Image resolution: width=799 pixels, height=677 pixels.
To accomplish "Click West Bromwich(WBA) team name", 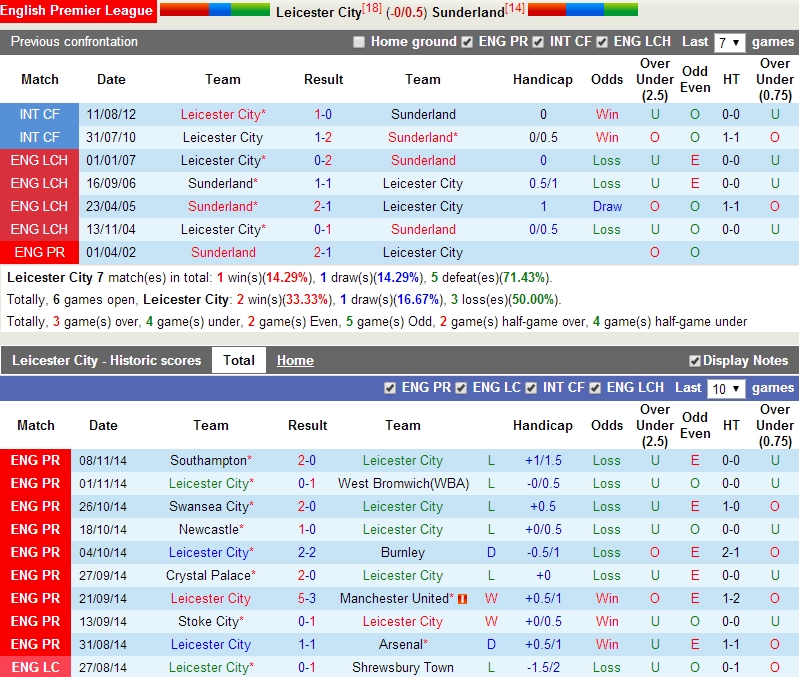I will [x=403, y=483].
